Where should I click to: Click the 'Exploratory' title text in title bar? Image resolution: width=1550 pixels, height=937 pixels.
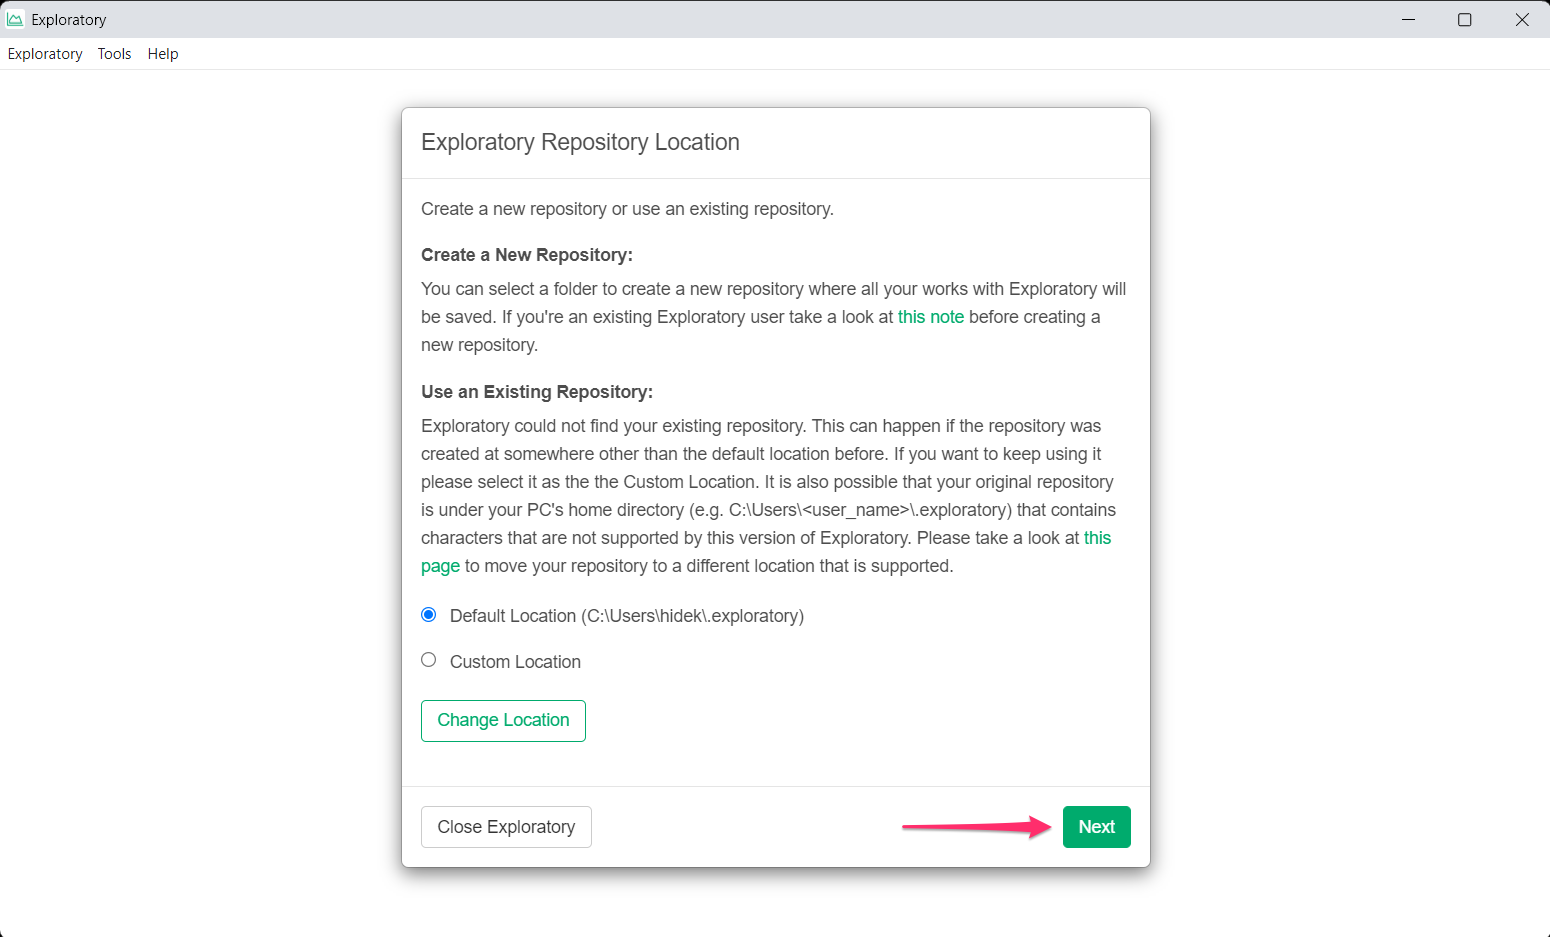pos(68,20)
